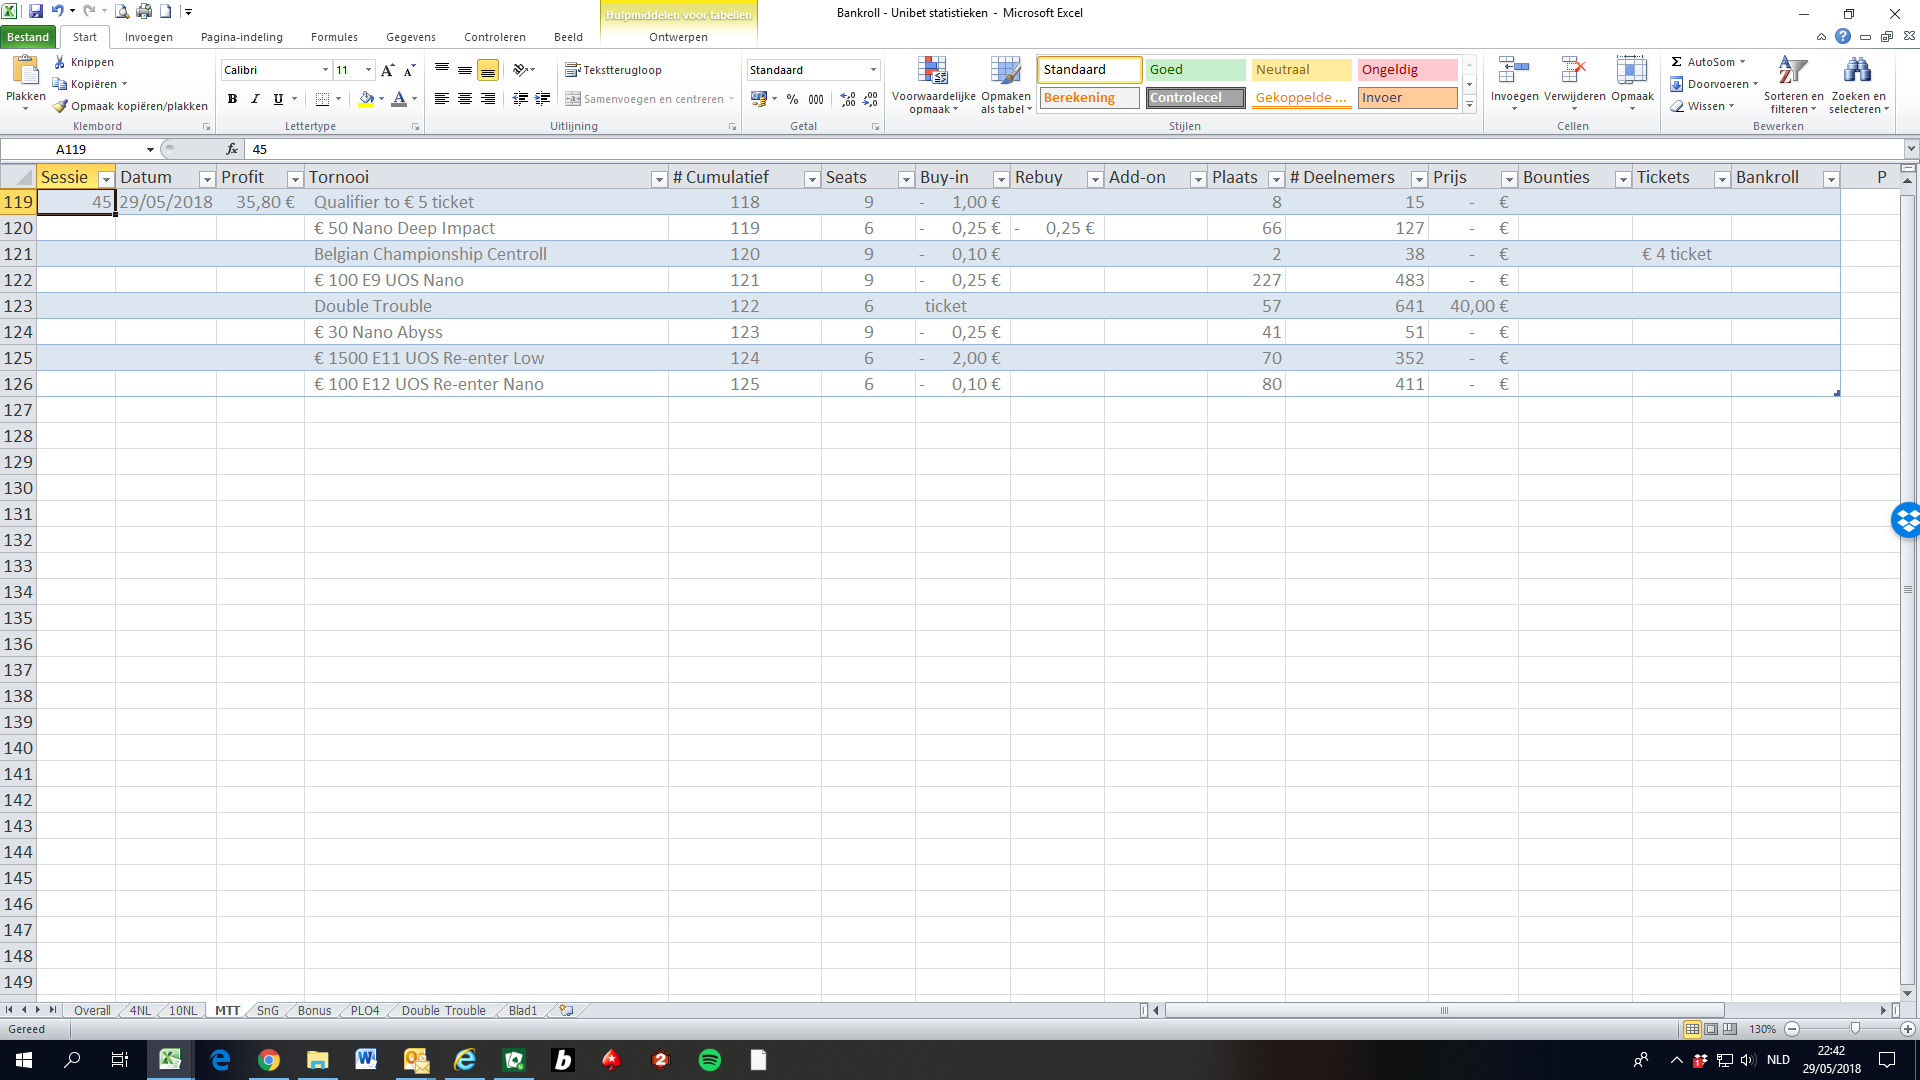1920x1080 pixels.
Task: Open the Tornooi column filter dropdown
Action: pyautogui.click(x=658, y=179)
